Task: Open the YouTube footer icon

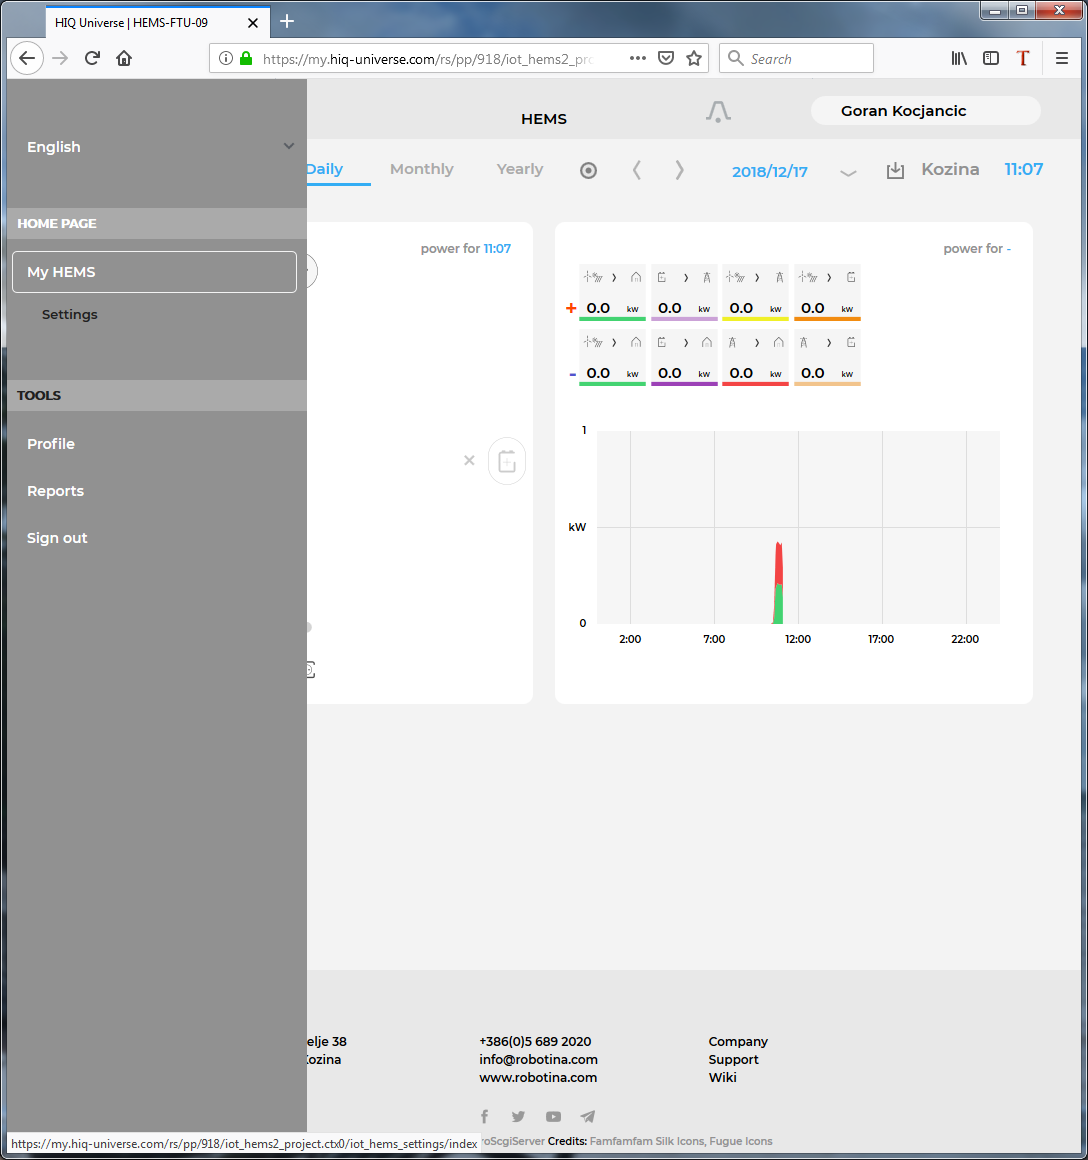Action: [553, 1117]
